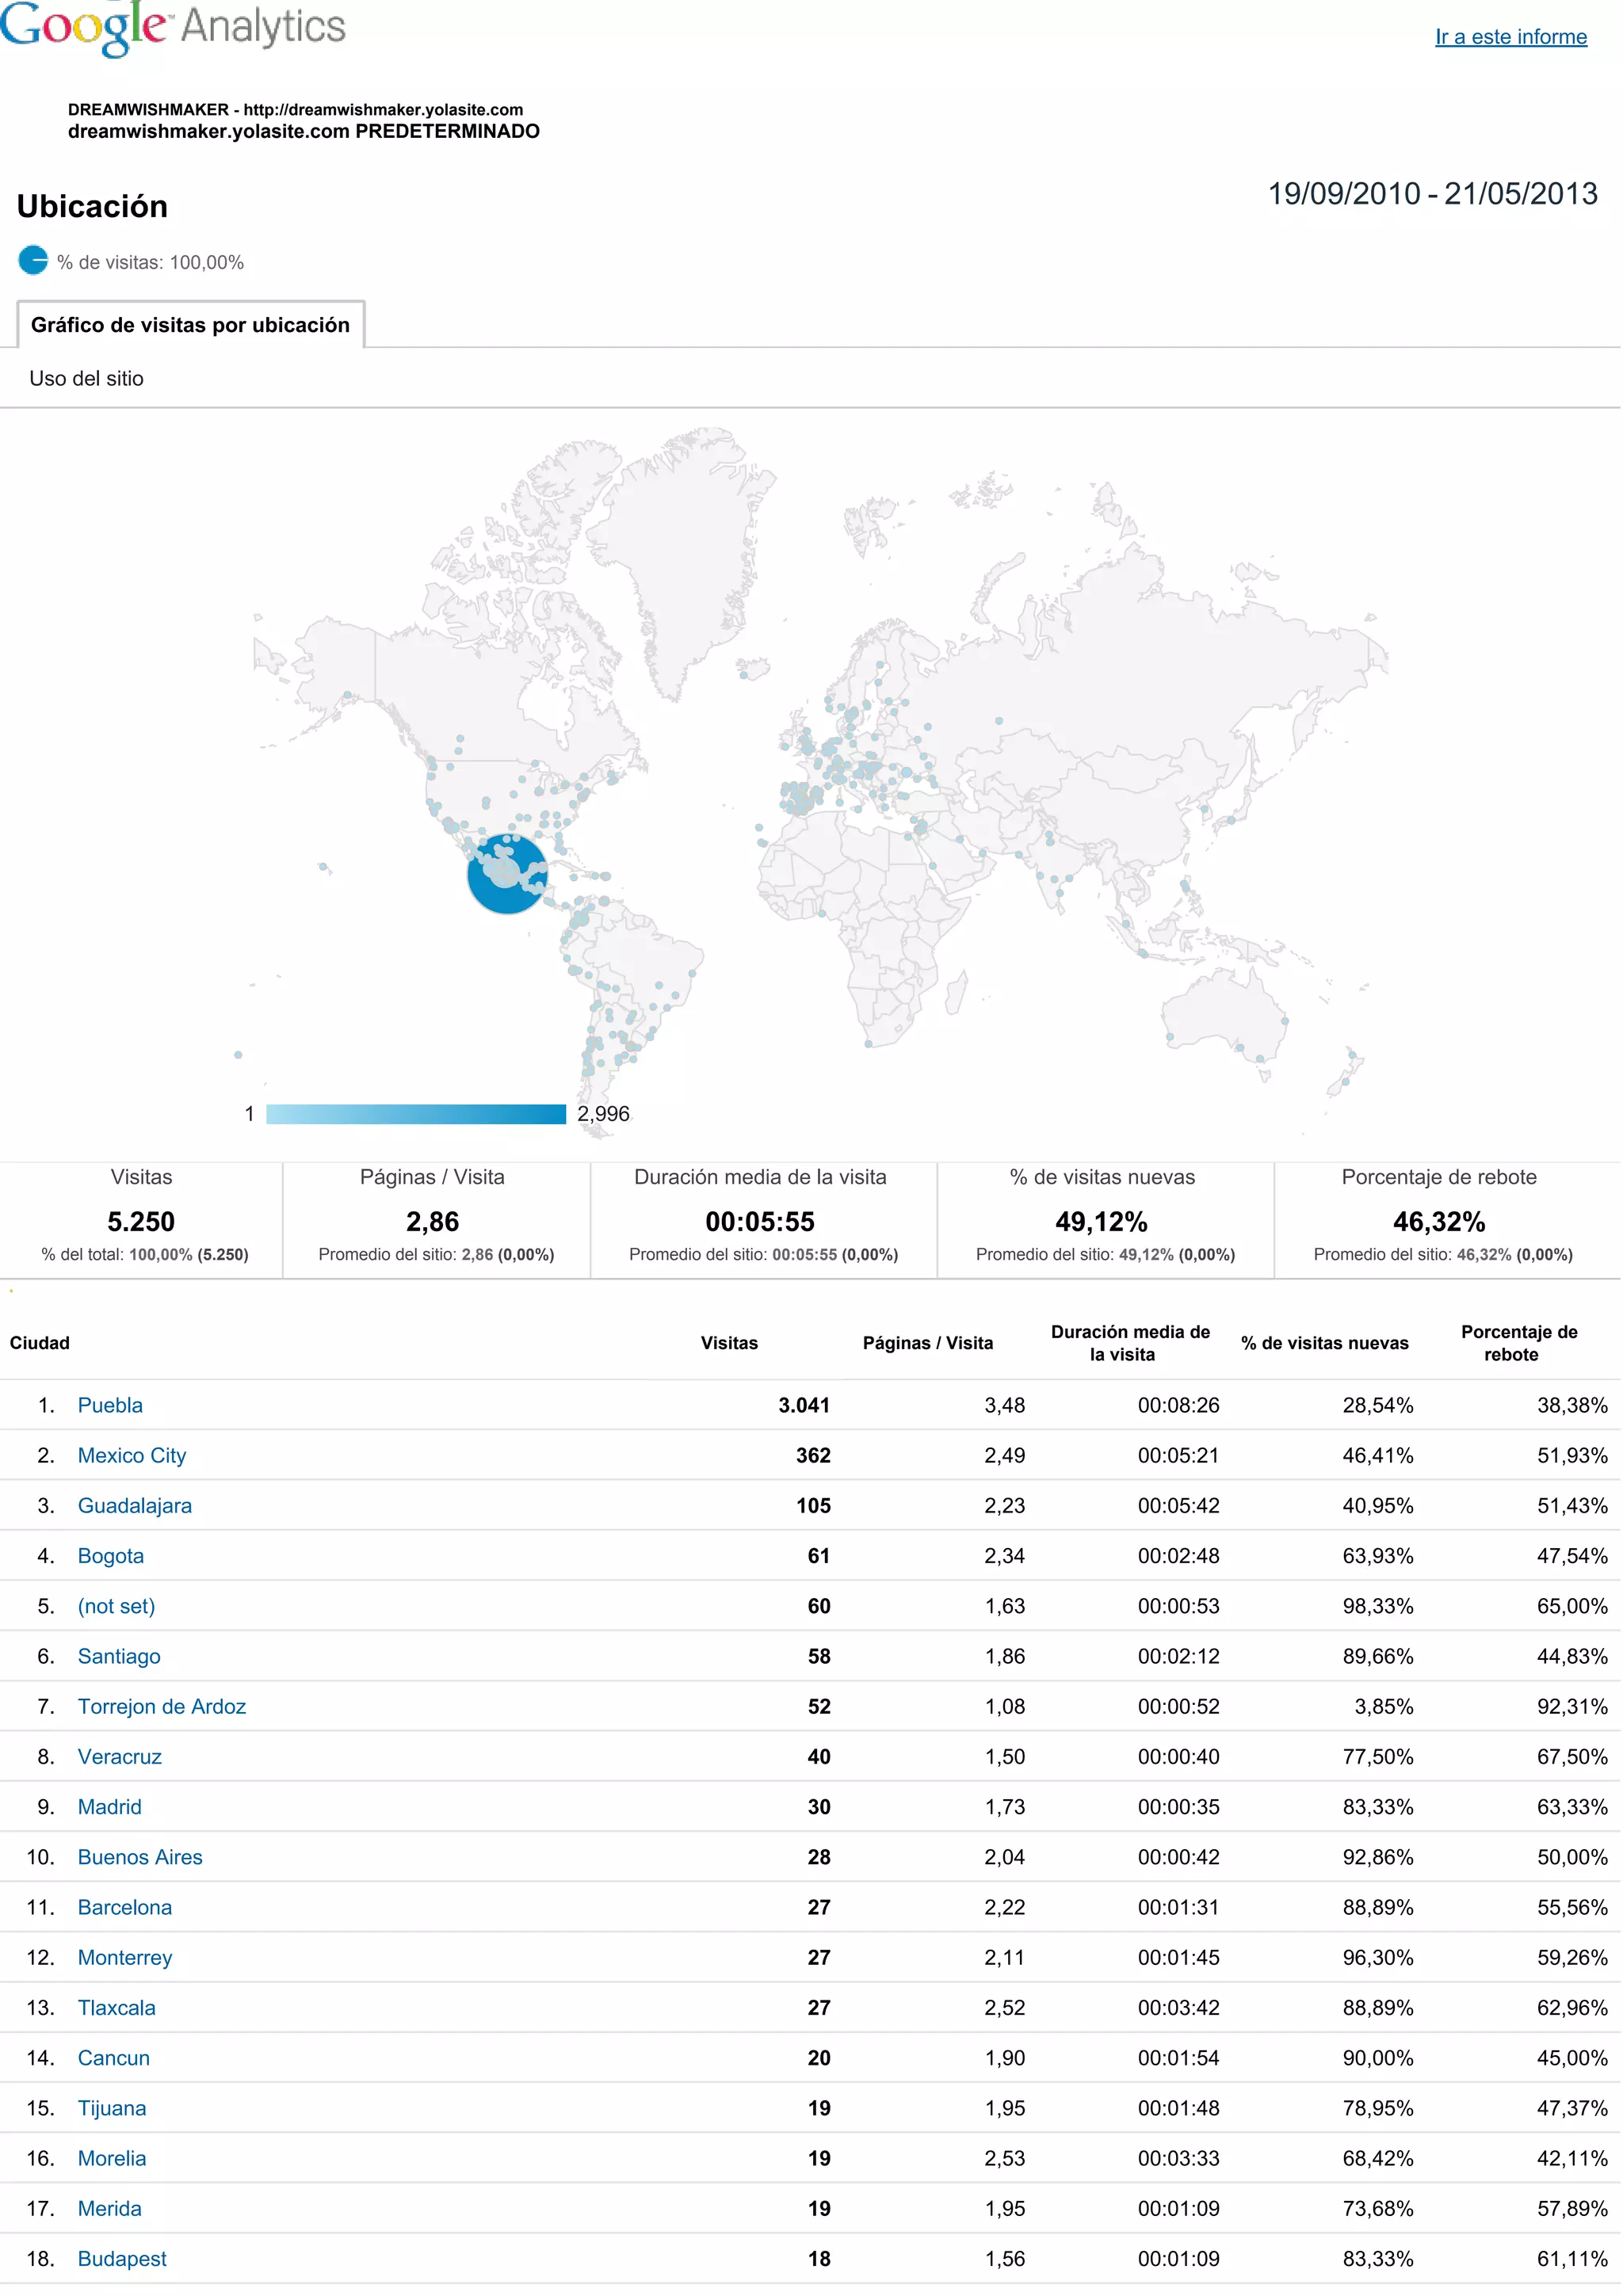Select the 'Uso del sitio' tab

click(x=86, y=379)
